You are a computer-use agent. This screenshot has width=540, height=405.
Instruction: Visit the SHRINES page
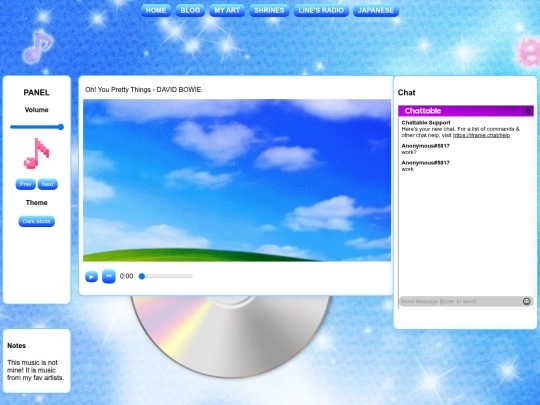coord(269,10)
